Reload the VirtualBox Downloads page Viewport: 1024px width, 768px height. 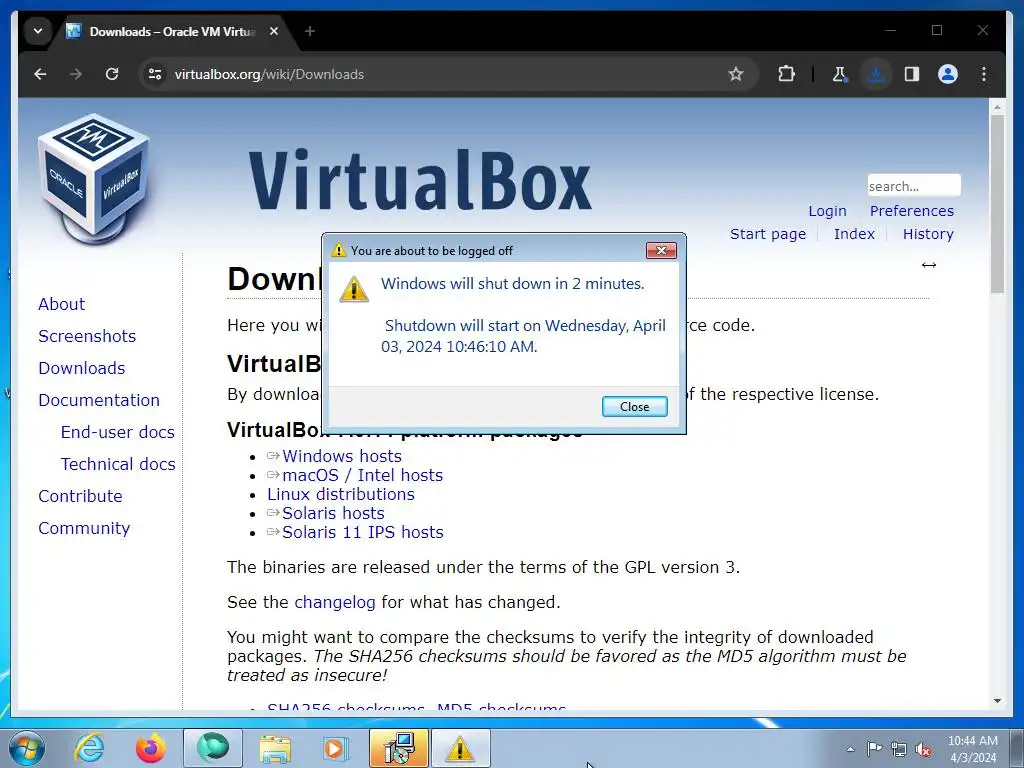(112, 74)
